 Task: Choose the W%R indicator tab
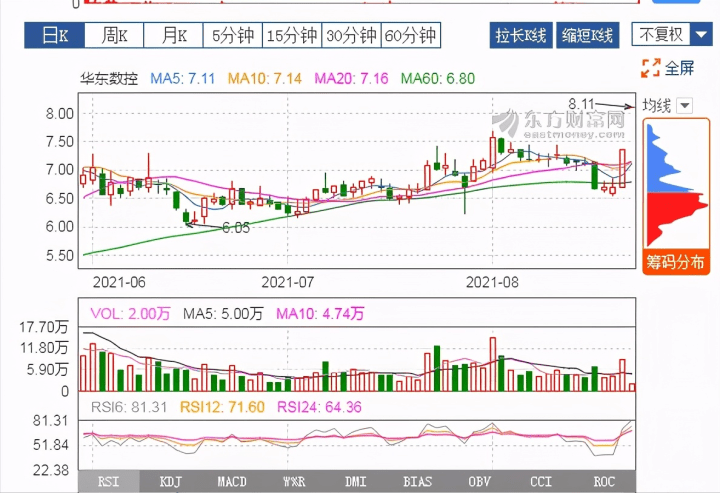pos(293,481)
